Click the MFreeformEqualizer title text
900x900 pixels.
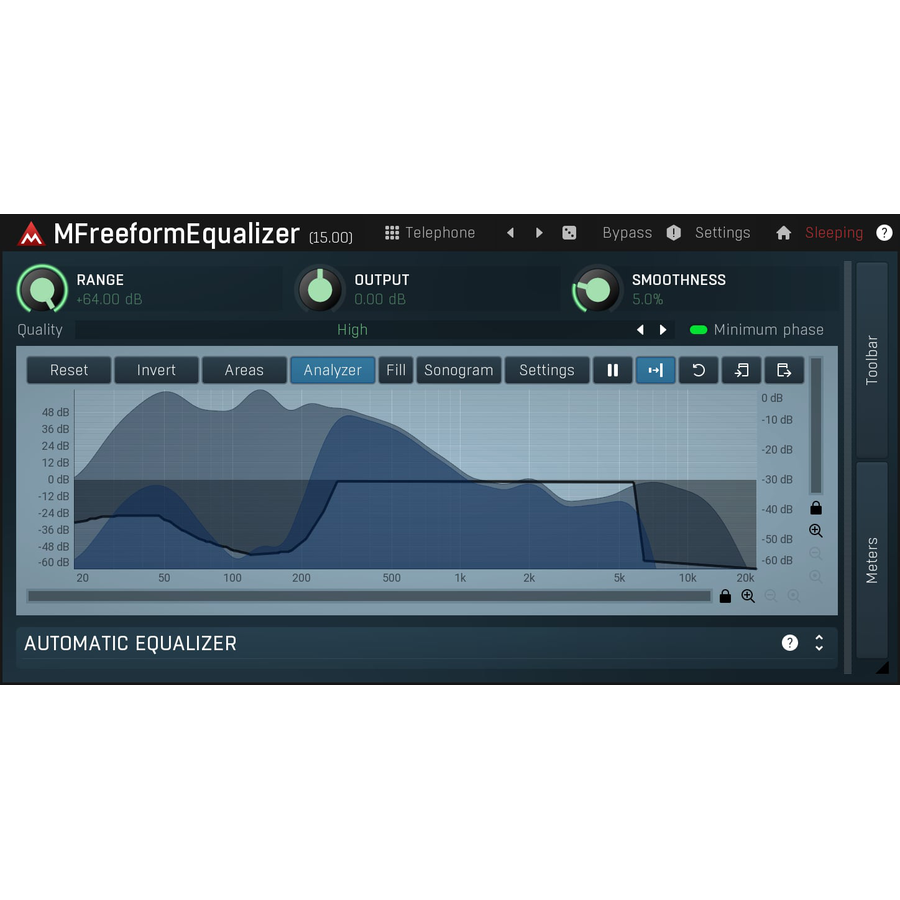click(x=176, y=234)
